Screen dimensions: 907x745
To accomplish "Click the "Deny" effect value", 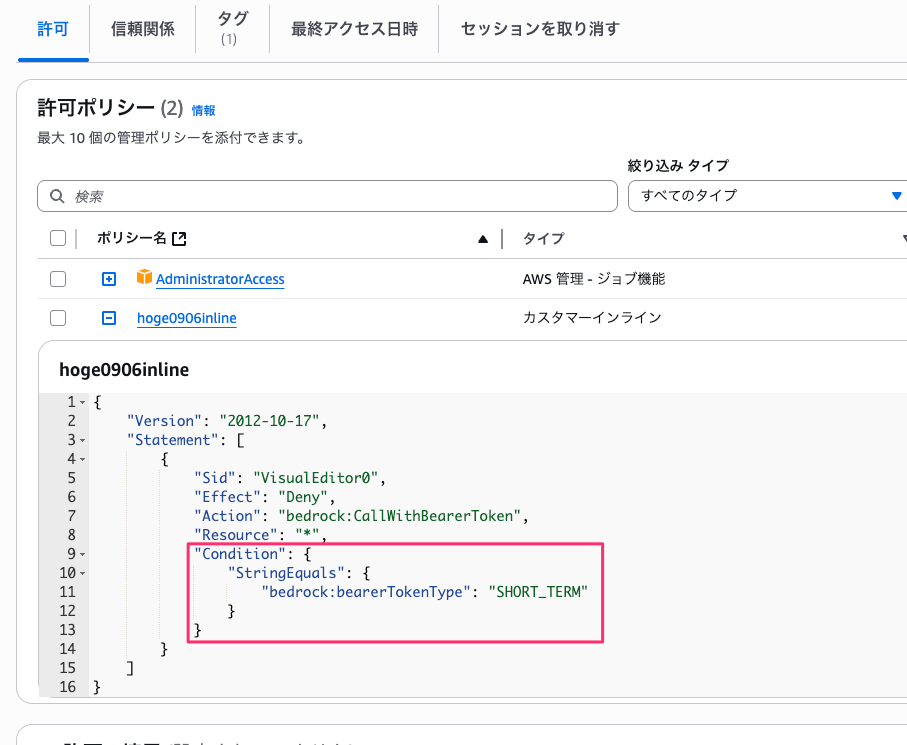I will [x=303, y=497].
